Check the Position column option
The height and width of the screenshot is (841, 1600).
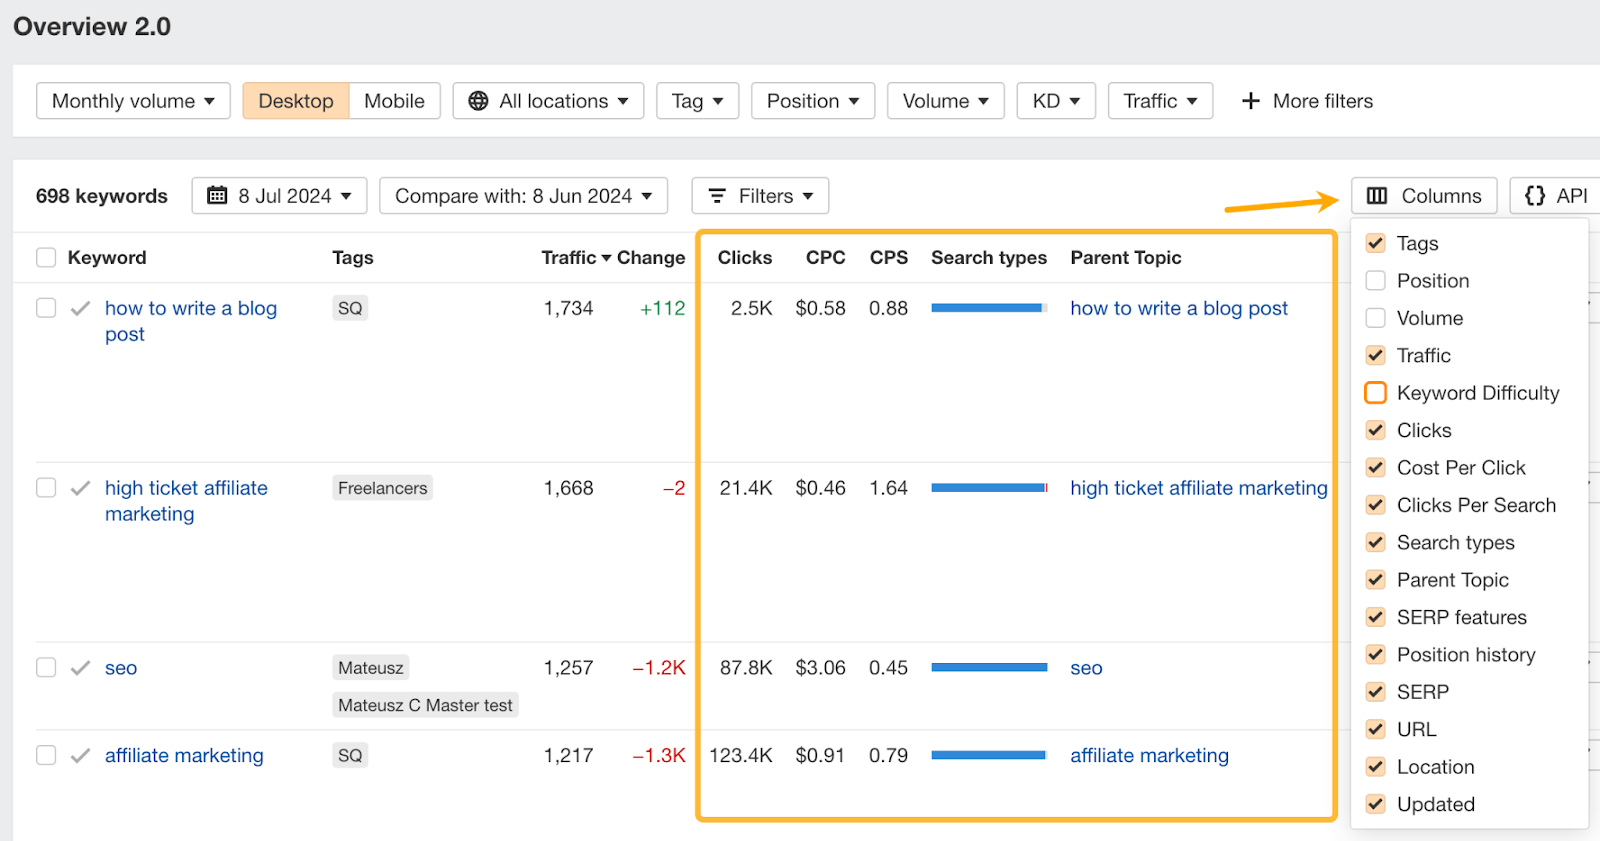point(1376,281)
